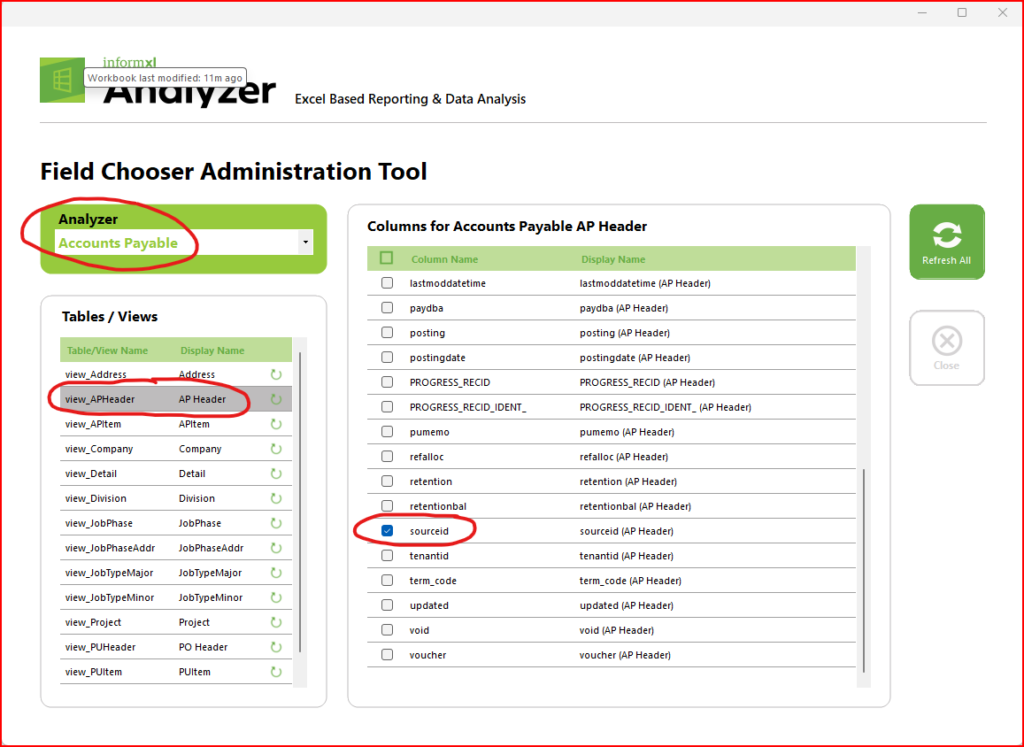
Task: Check the refalloc column checkbox
Action: (x=387, y=456)
